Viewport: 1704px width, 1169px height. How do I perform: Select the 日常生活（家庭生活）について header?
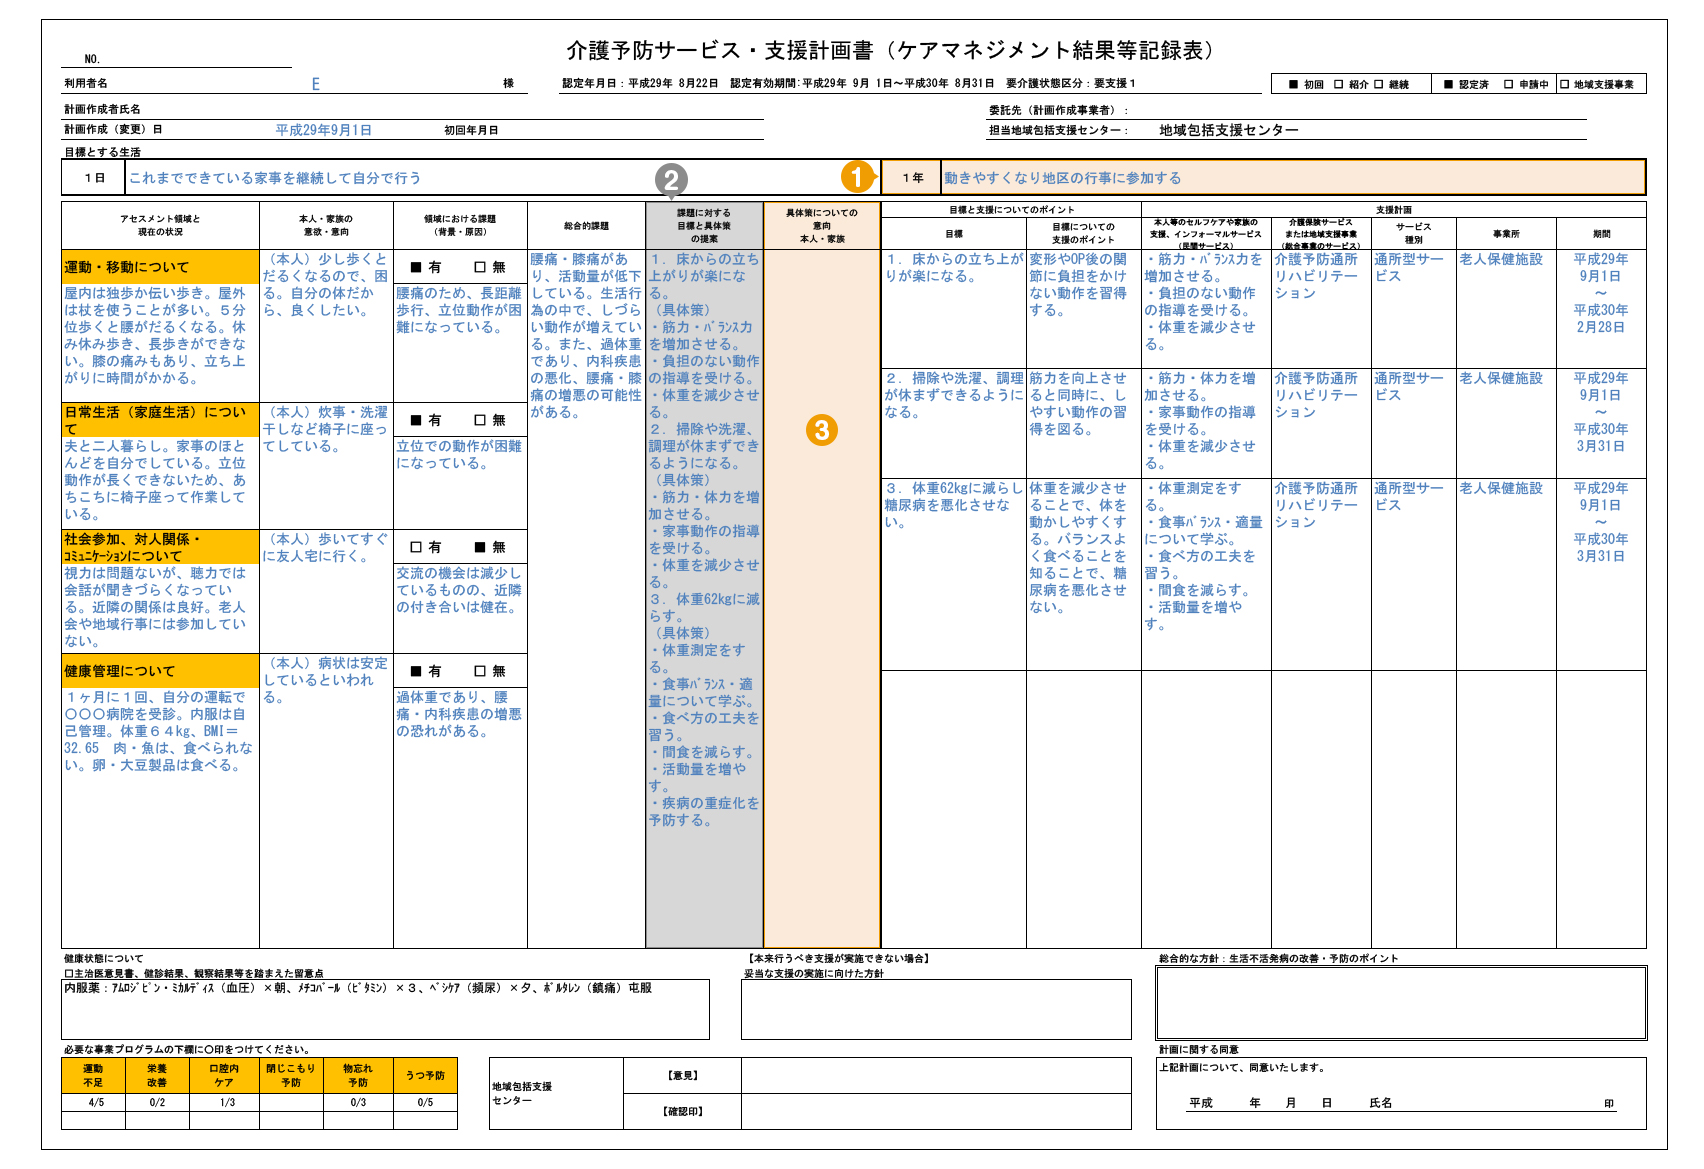[x=160, y=420]
